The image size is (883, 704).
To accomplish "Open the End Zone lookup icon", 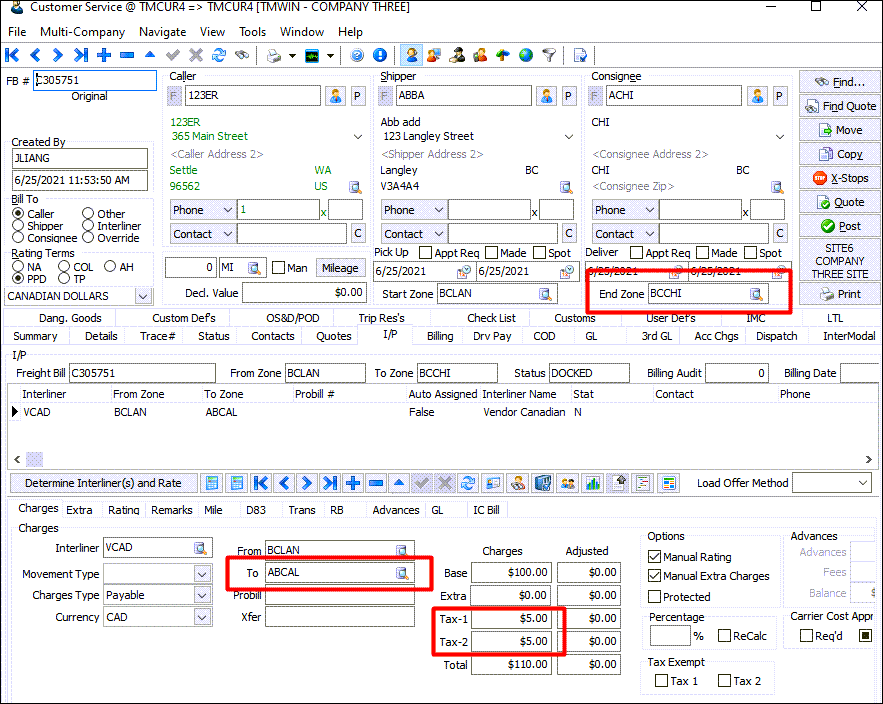I will (x=757, y=294).
